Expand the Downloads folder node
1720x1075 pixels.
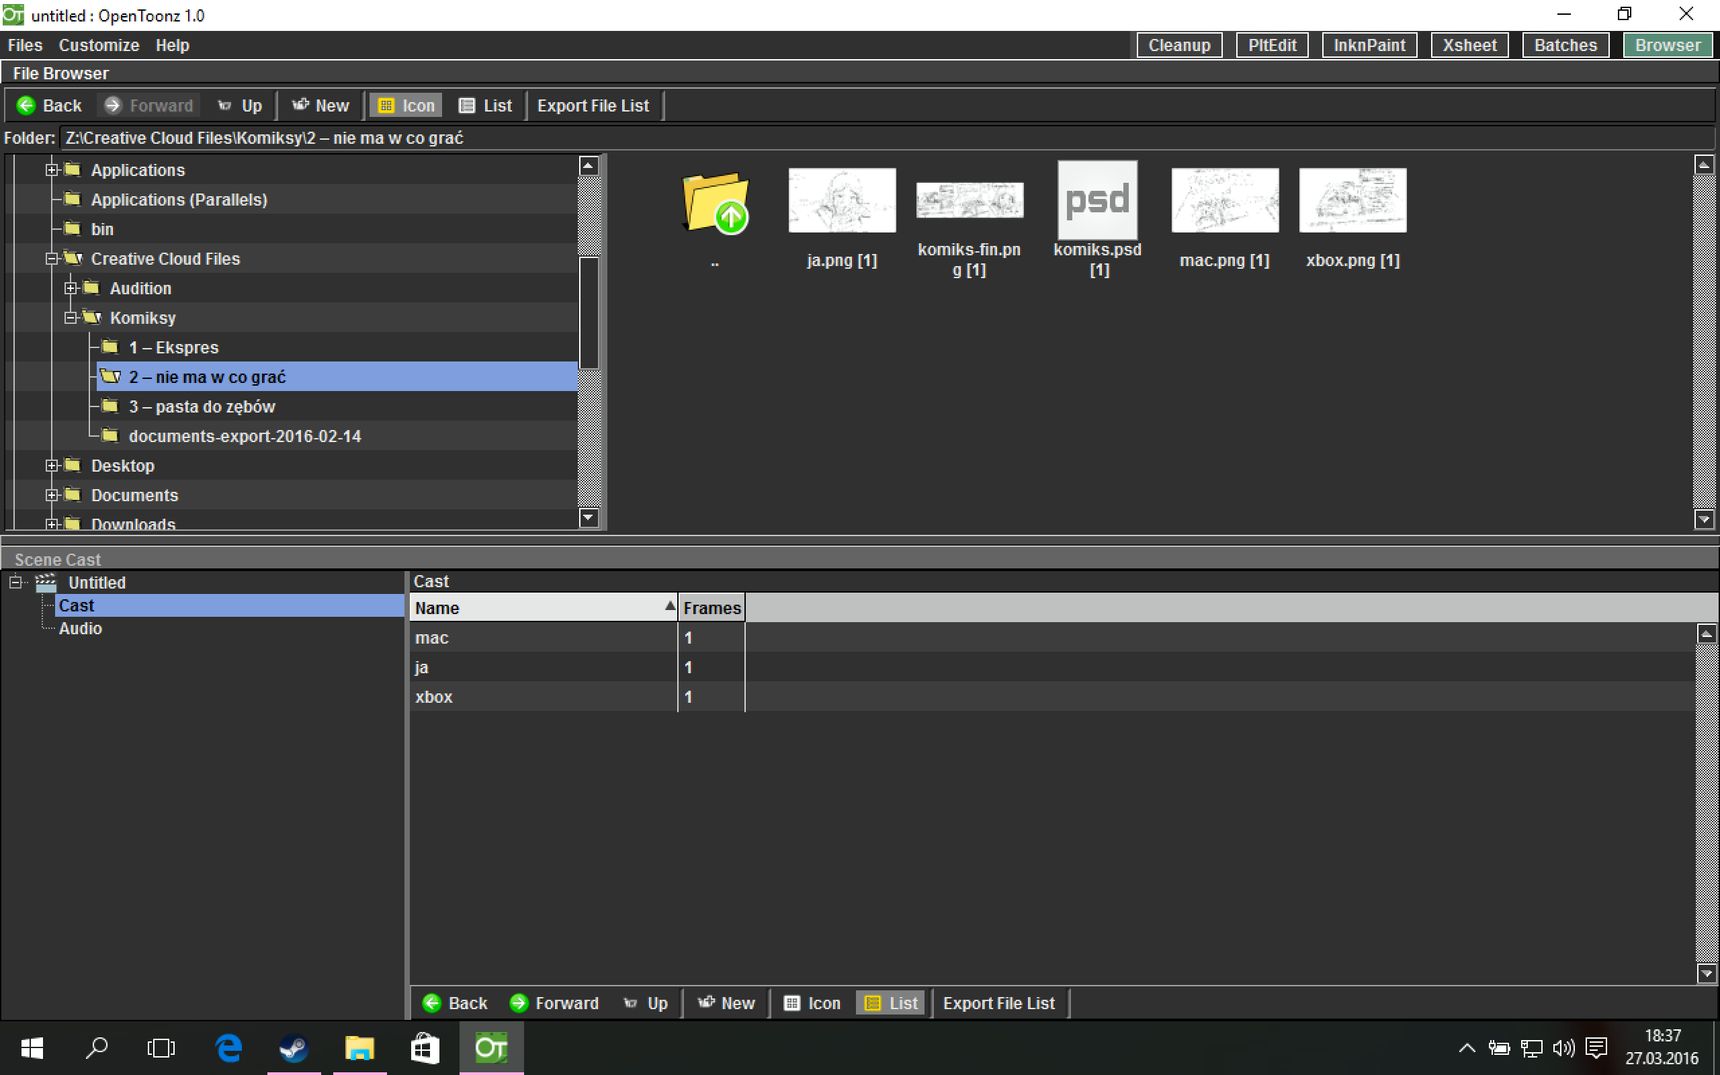pos(52,524)
